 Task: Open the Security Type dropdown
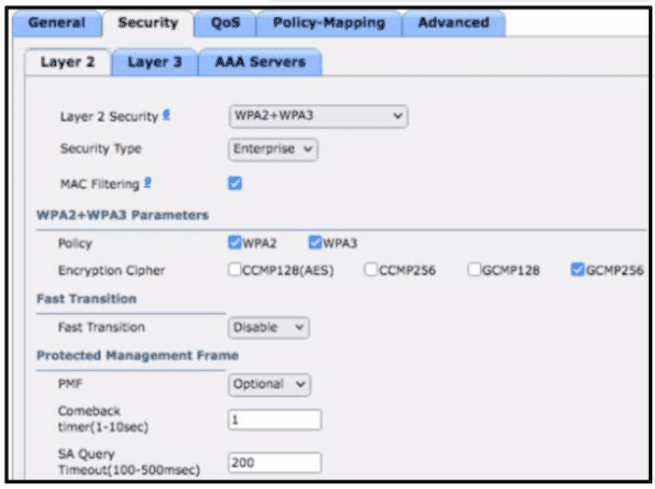tap(273, 149)
